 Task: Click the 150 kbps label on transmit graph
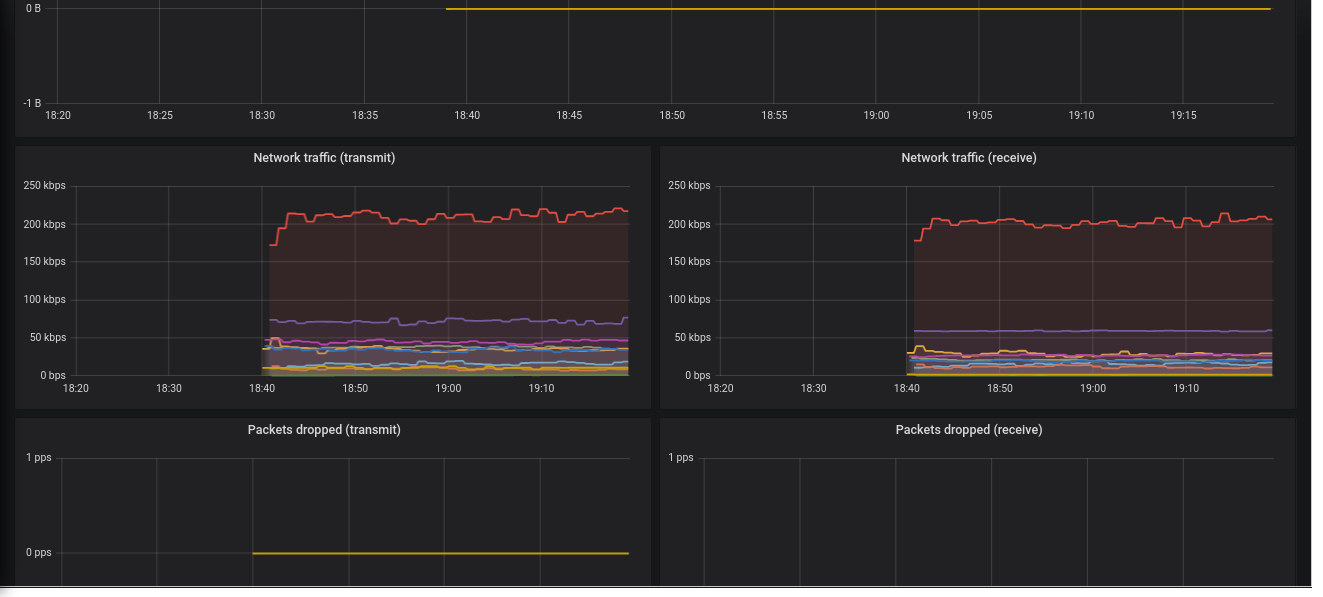pyautogui.click(x=44, y=262)
